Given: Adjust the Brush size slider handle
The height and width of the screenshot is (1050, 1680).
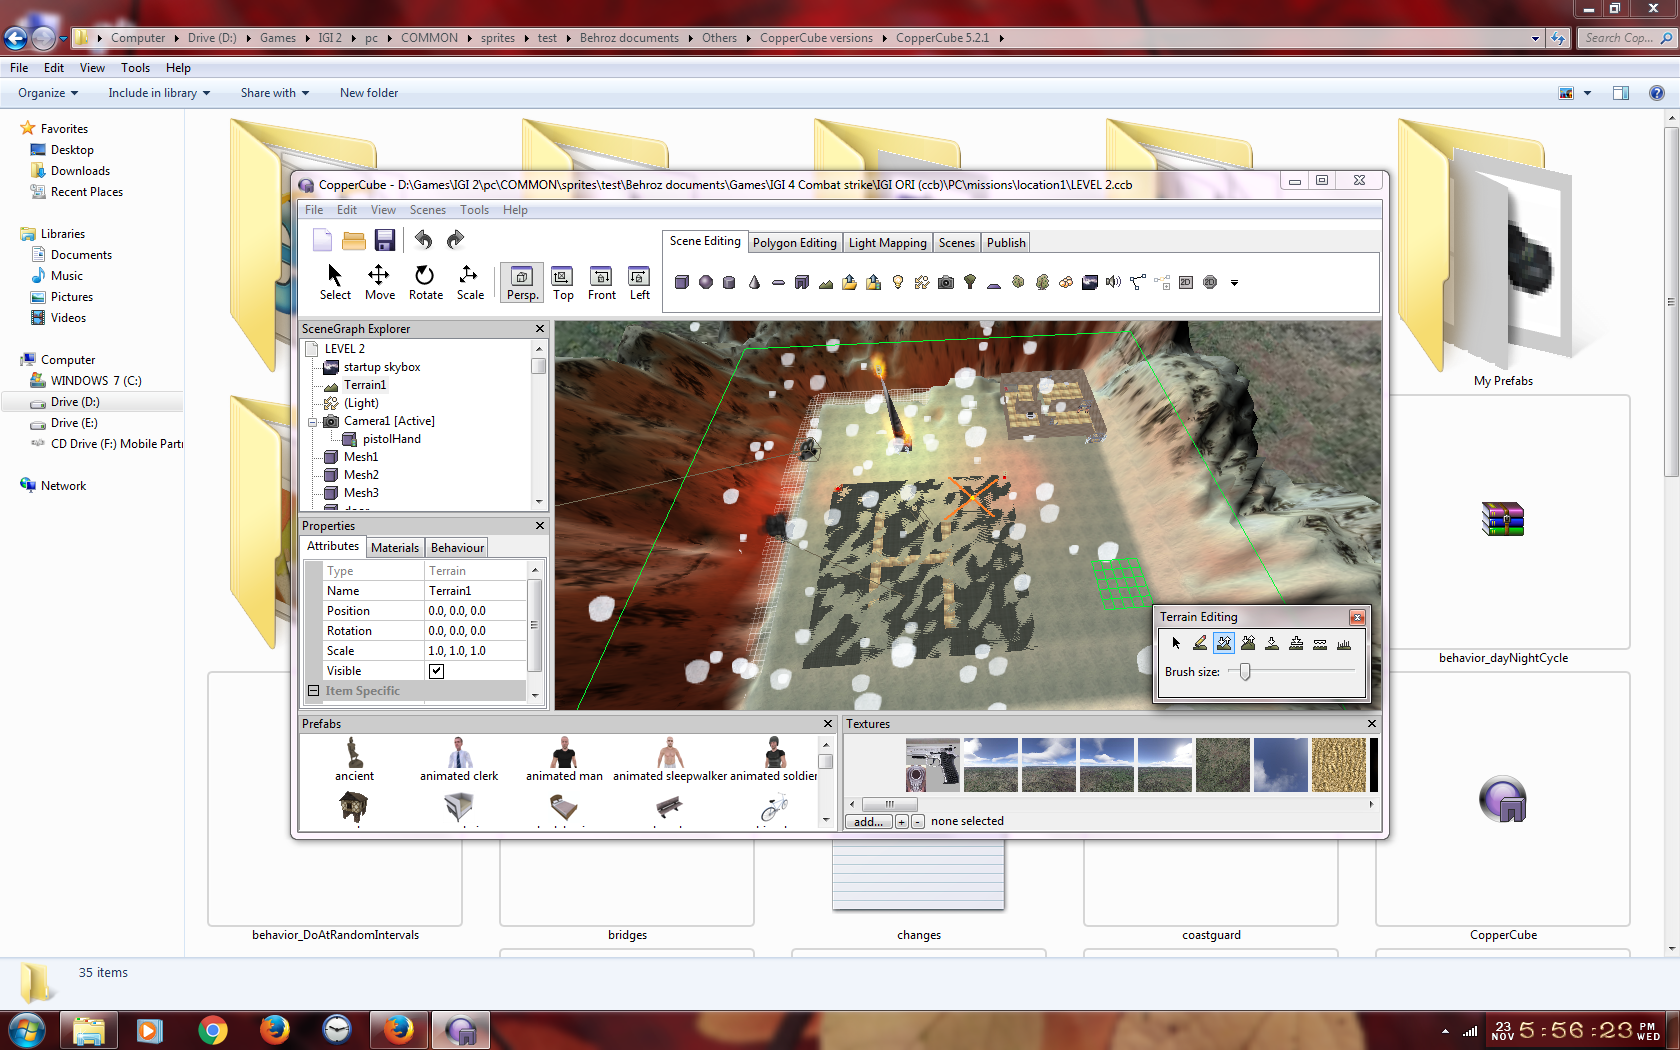Looking at the screenshot, I should [x=1245, y=672].
